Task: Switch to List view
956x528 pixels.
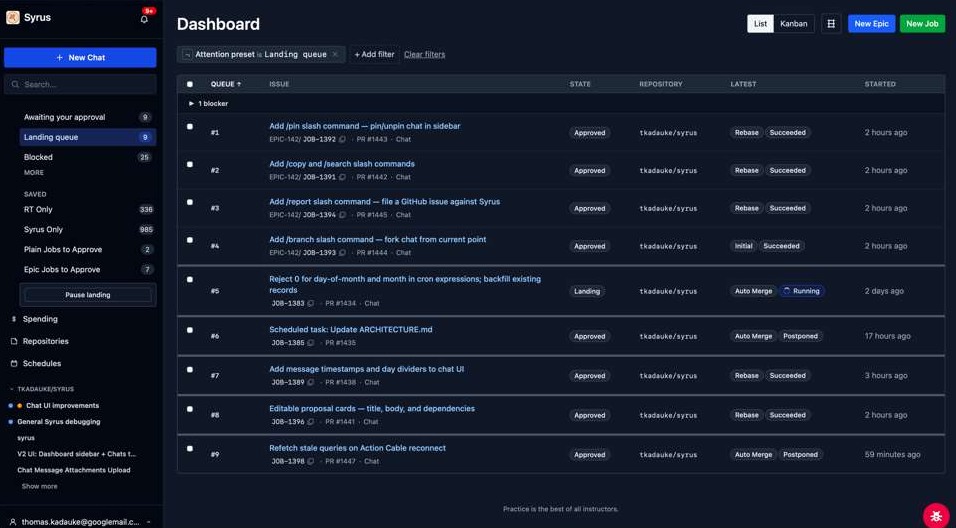Action: pos(760,24)
